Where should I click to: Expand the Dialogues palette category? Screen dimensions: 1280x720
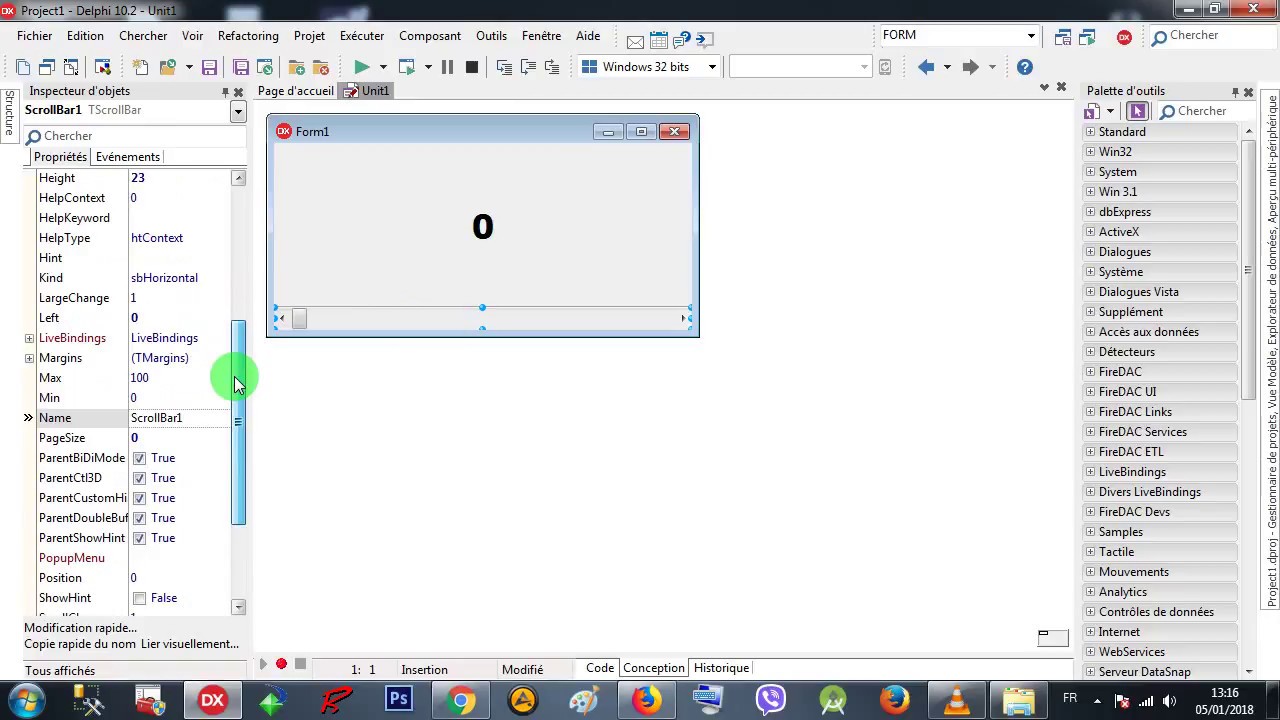click(1090, 252)
